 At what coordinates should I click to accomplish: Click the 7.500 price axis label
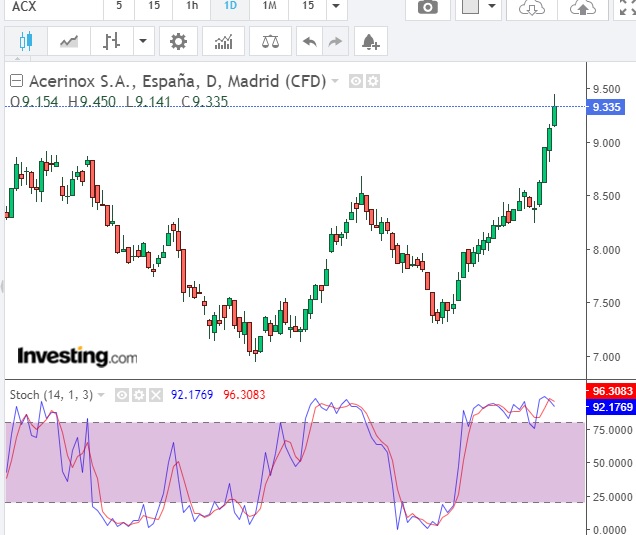click(x=606, y=303)
